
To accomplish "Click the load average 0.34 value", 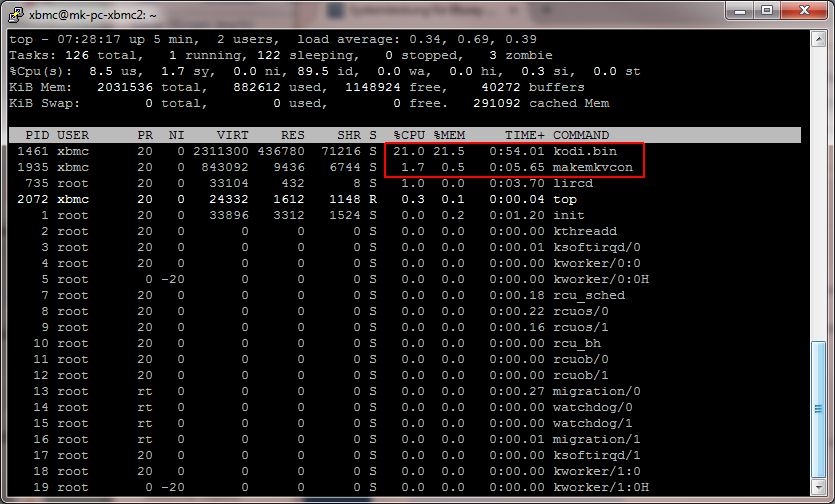I will (425, 39).
